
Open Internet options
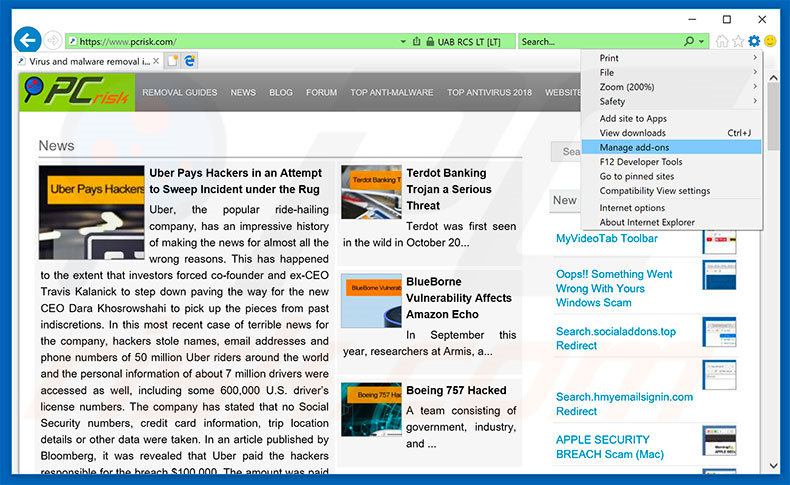point(671,208)
